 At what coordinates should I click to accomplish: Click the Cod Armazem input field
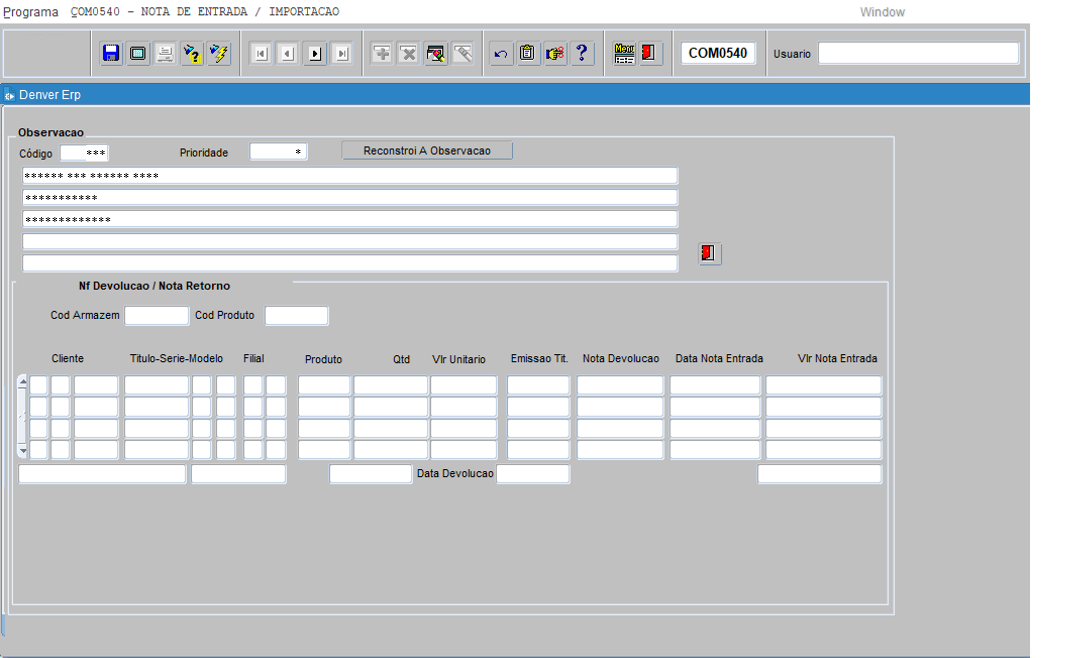click(156, 316)
